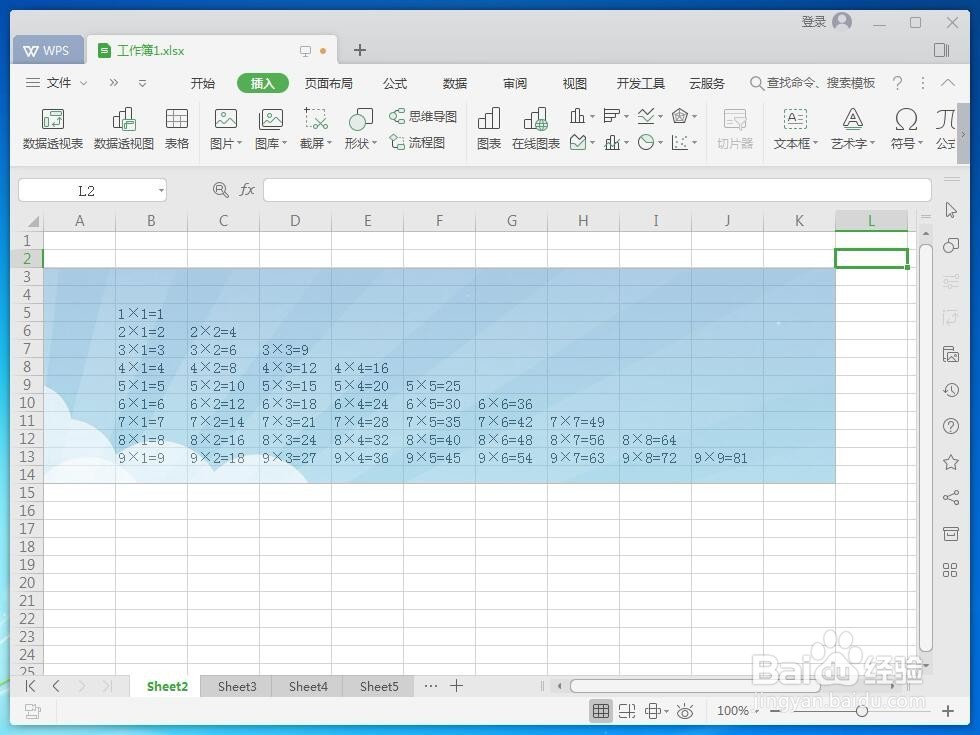Add a new worksheet with plus button
This screenshot has width=980, height=735.
point(457,686)
